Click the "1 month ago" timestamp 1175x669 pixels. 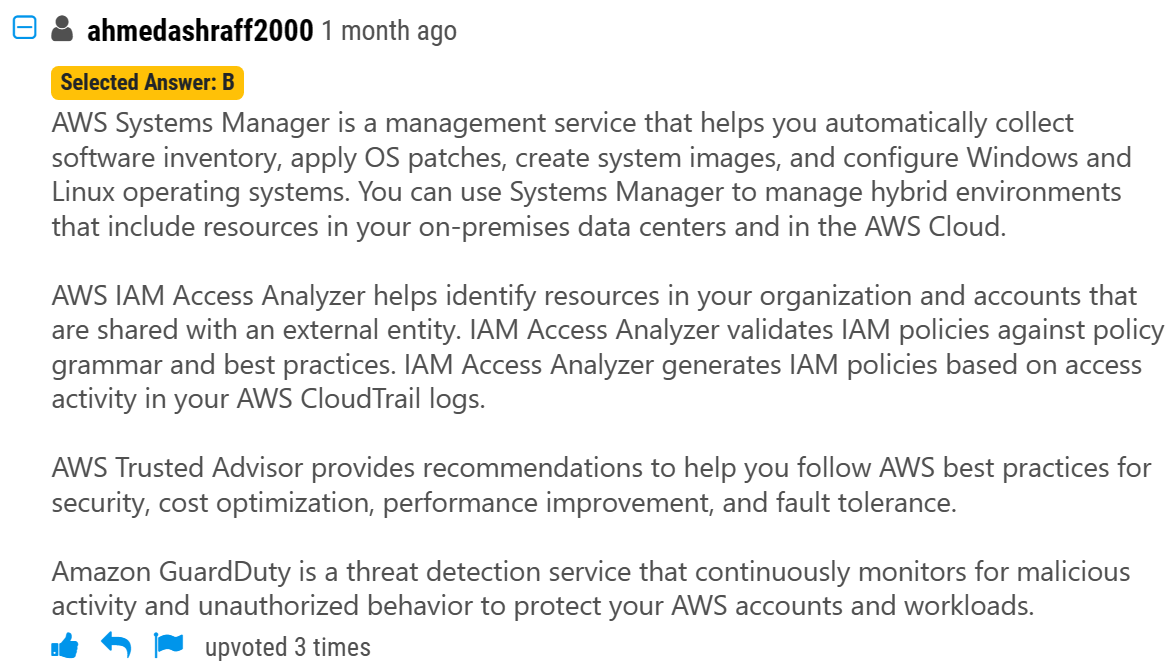389,31
